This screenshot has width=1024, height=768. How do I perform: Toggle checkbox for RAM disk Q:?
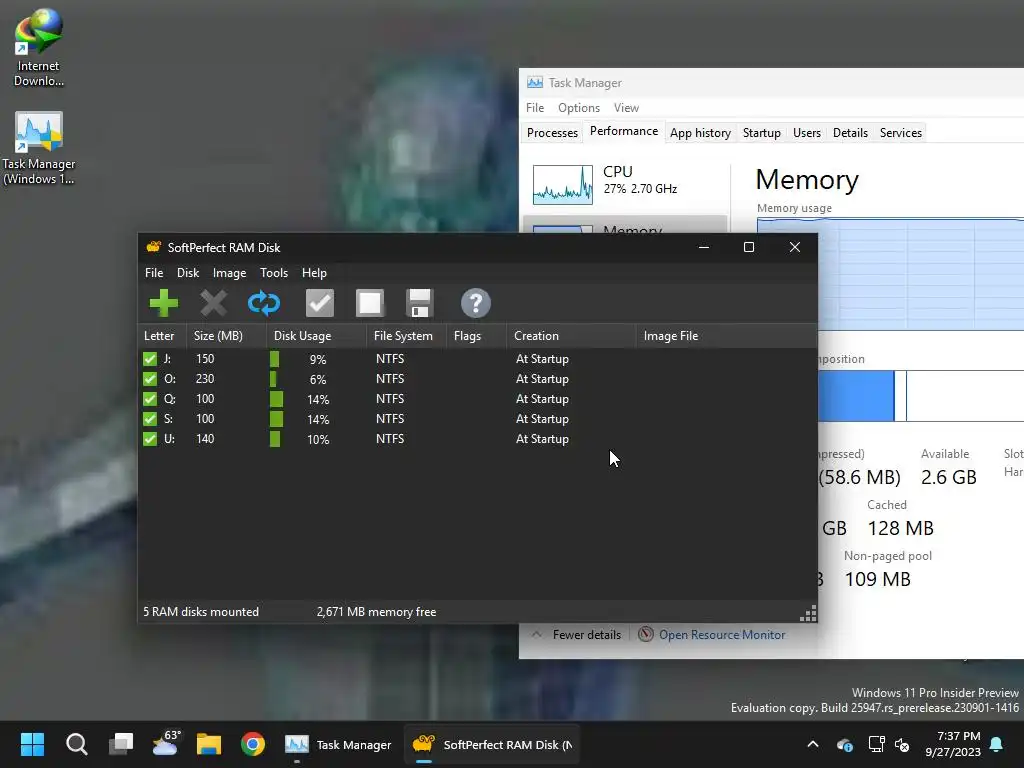pyautogui.click(x=150, y=399)
